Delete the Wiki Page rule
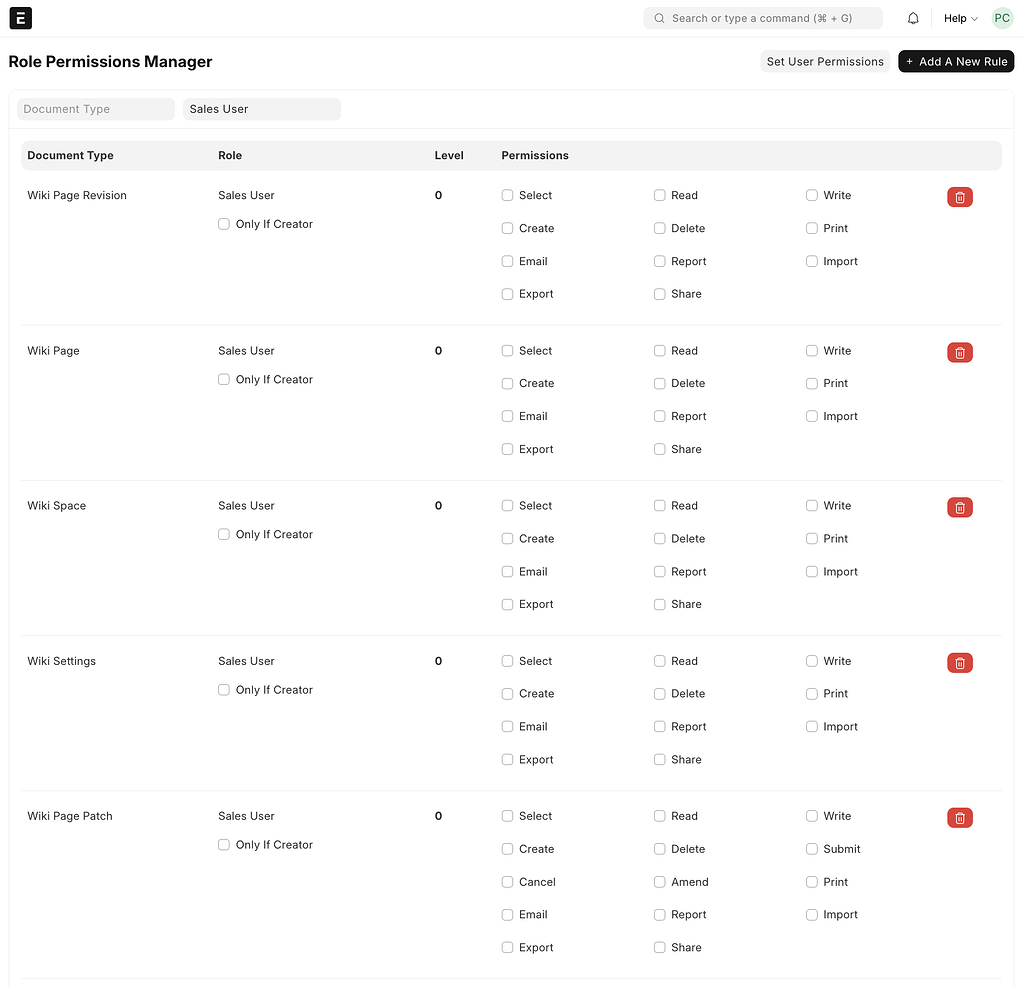The image size is (1024, 987). click(x=959, y=352)
